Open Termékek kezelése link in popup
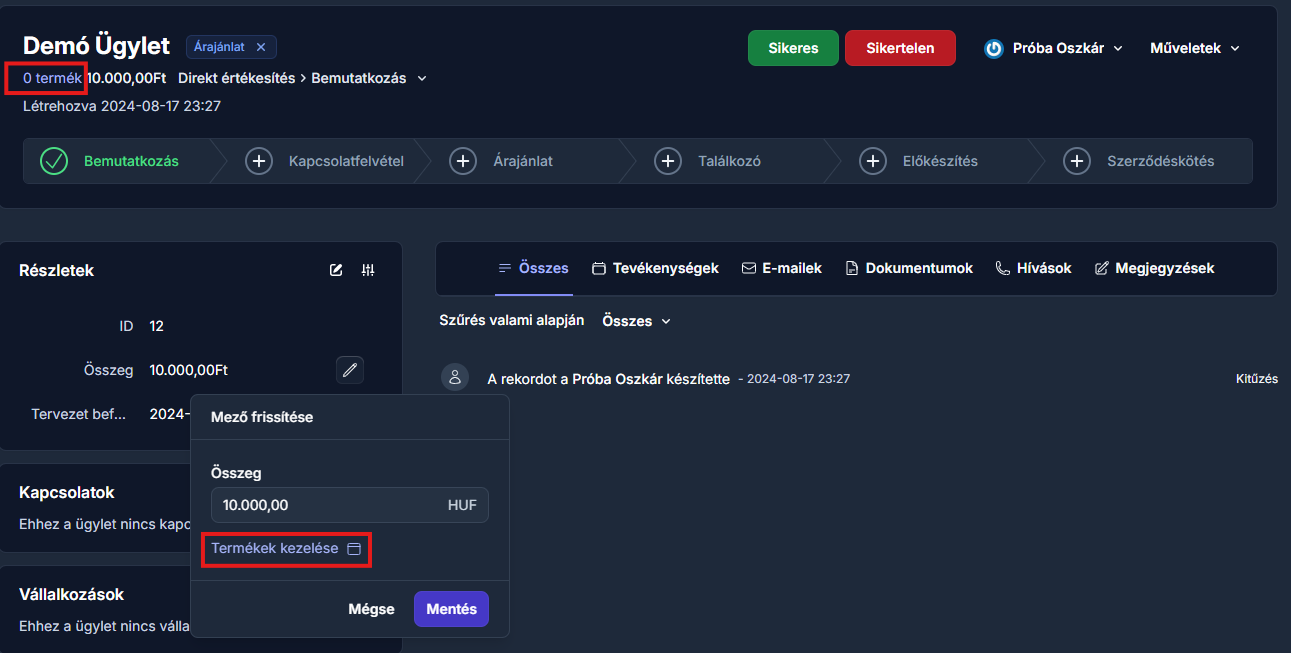This screenshot has width=1291, height=653. tap(275, 548)
